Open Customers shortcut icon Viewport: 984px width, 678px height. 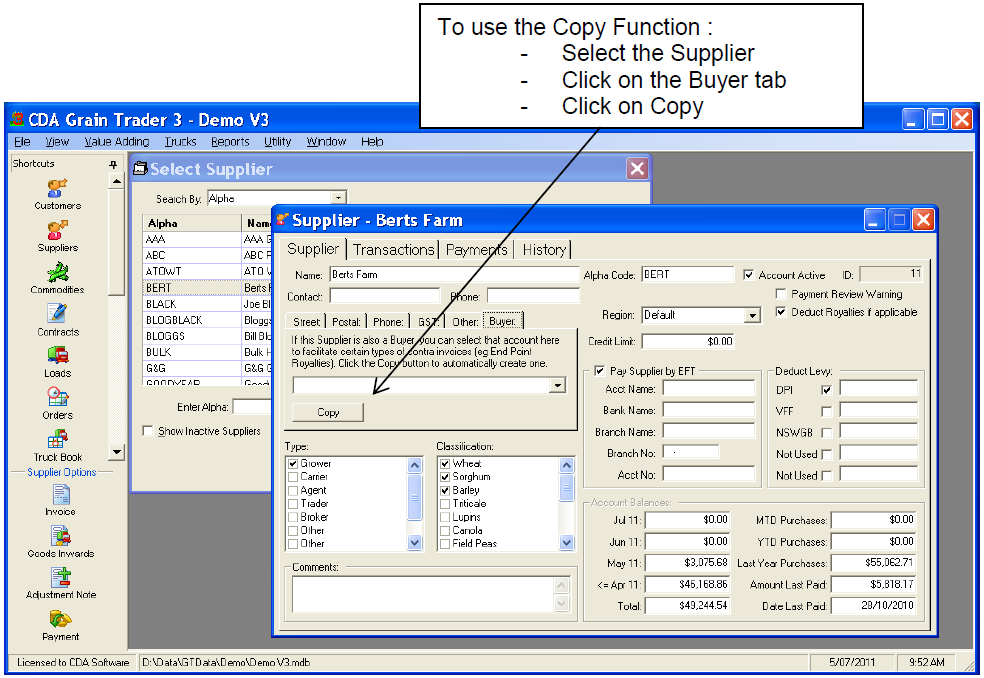click(57, 188)
